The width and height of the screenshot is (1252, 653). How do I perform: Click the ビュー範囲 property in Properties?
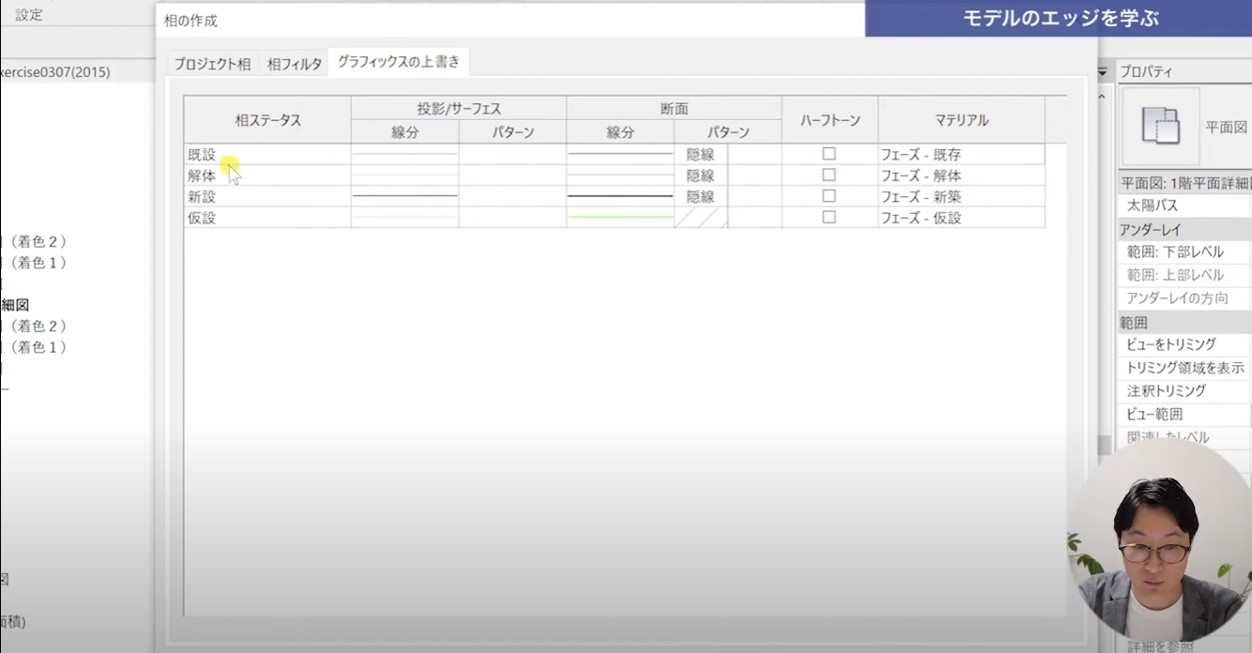(x=1154, y=414)
